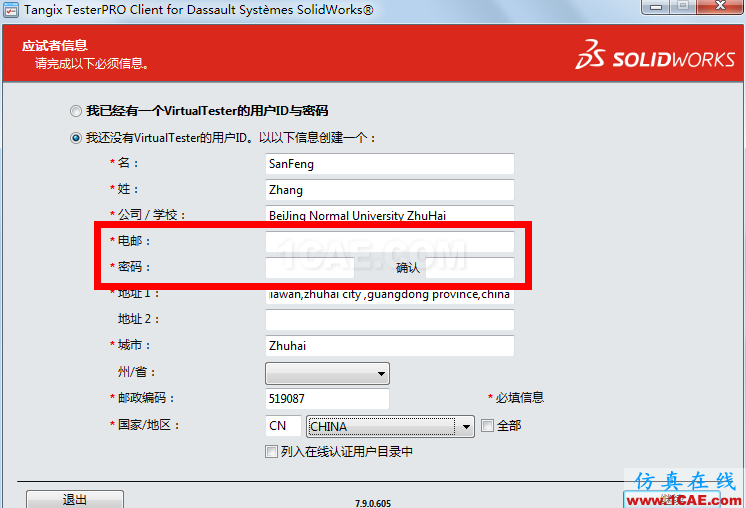Toggle the 全部 (all) checkbox

(487, 425)
